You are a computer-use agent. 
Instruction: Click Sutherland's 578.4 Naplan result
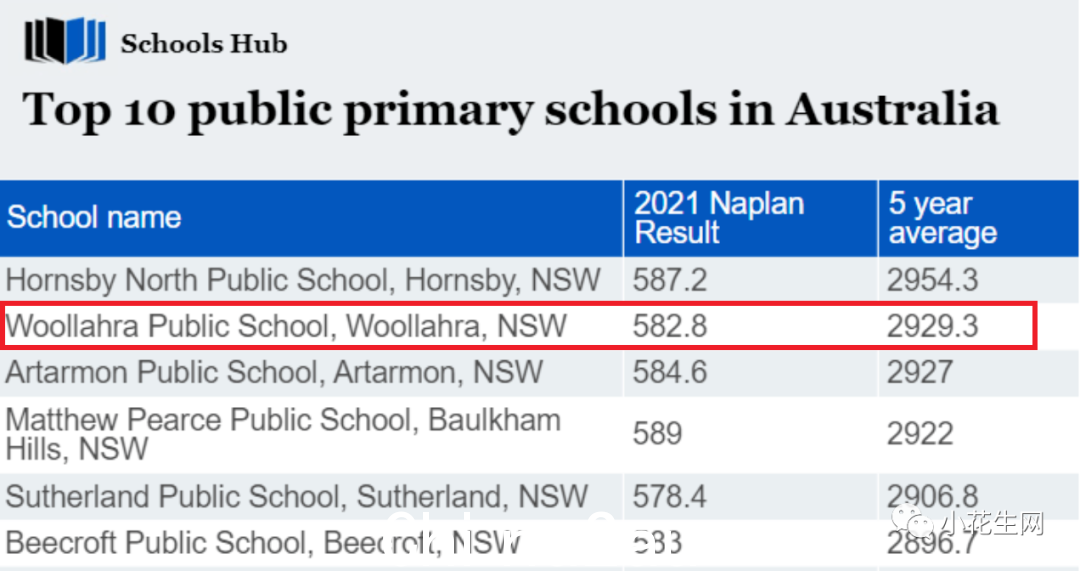669,497
